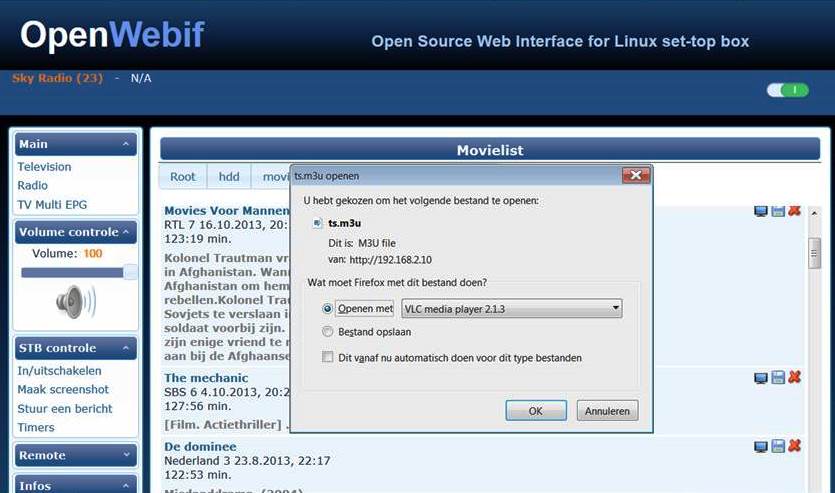Screen dimensions: 835x493
Task: Click the ts.m3u file icon in dialog
Action: pos(317,223)
